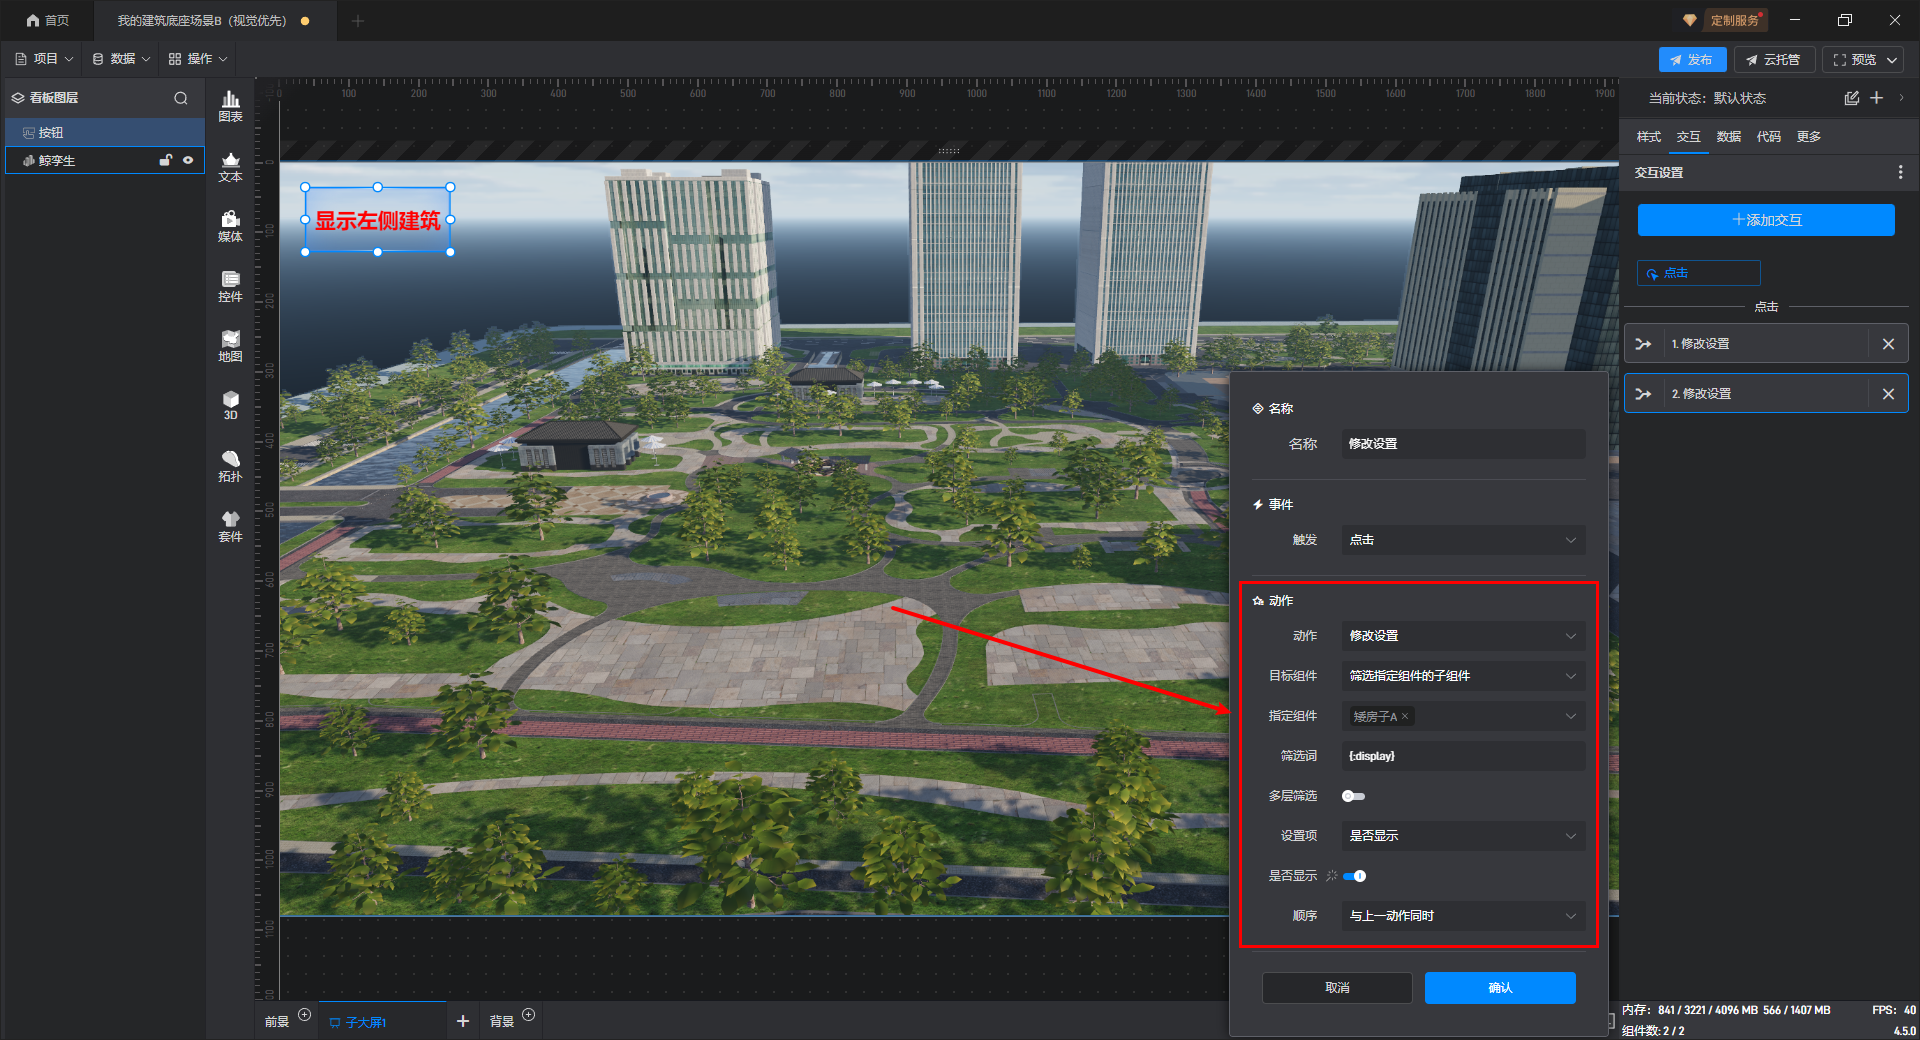The height and width of the screenshot is (1040, 1920).
Task: Click the 确认 confirm button
Action: tap(1500, 988)
